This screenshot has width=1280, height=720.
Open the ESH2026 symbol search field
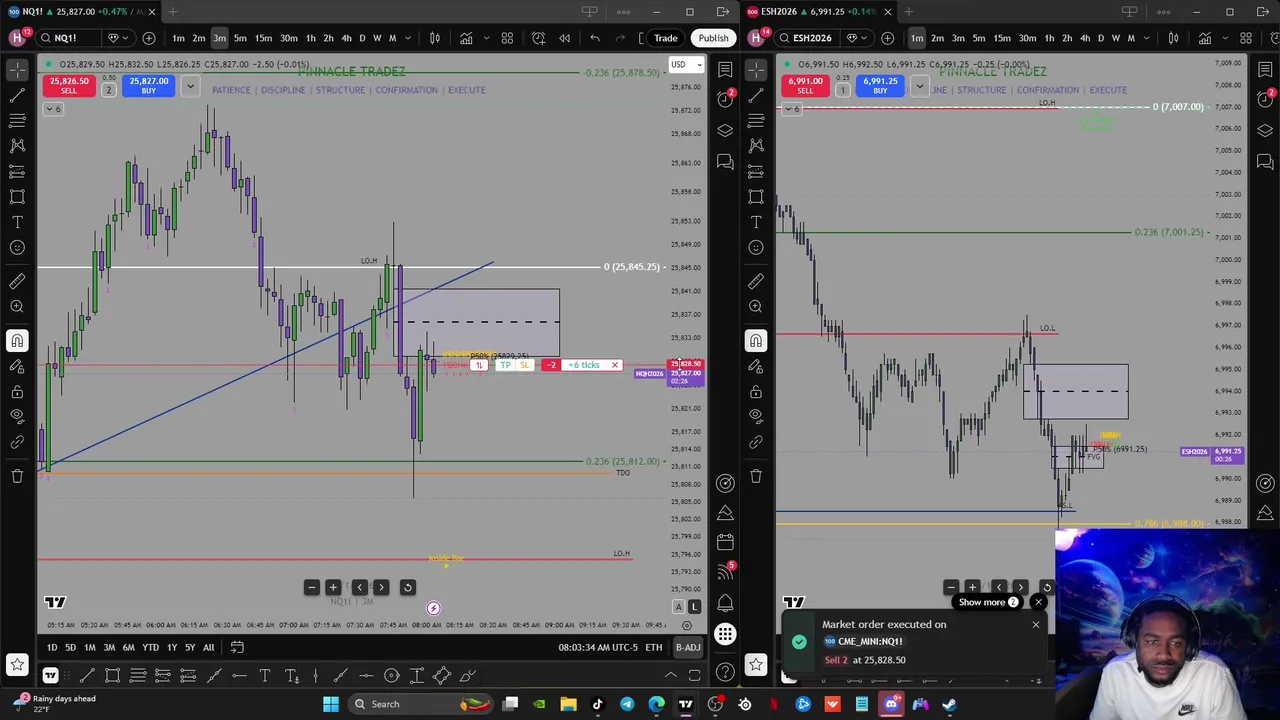[806, 38]
